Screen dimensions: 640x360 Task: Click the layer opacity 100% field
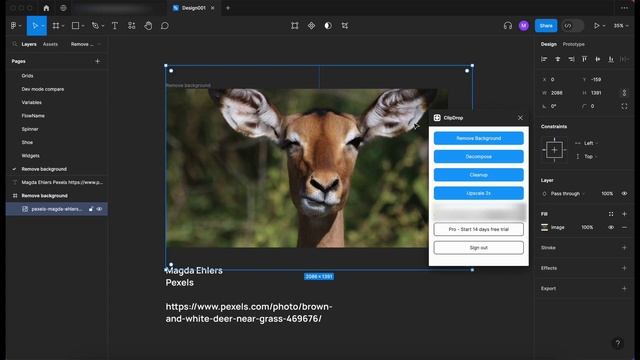tap(607, 193)
